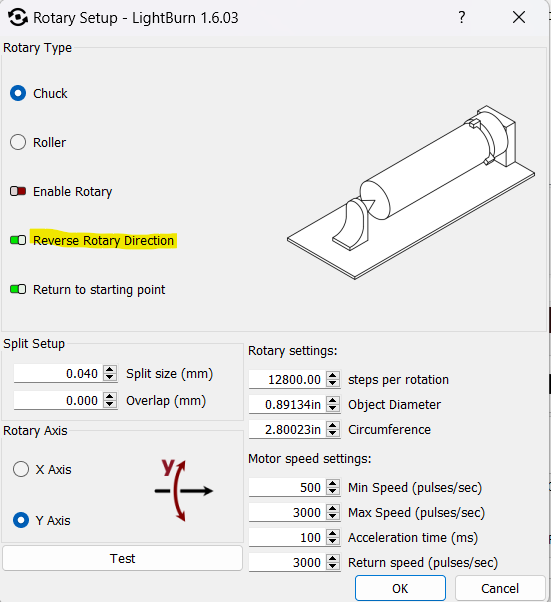551x602 pixels.
Task: Click the 'Split Setup' group label
Action: pyautogui.click(x=34, y=343)
